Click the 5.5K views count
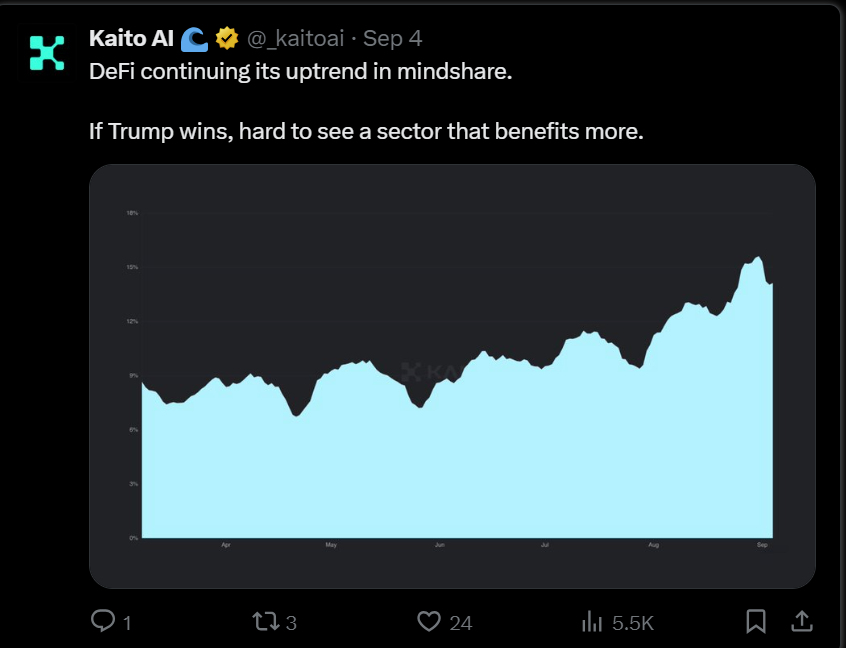 pos(633,623)
